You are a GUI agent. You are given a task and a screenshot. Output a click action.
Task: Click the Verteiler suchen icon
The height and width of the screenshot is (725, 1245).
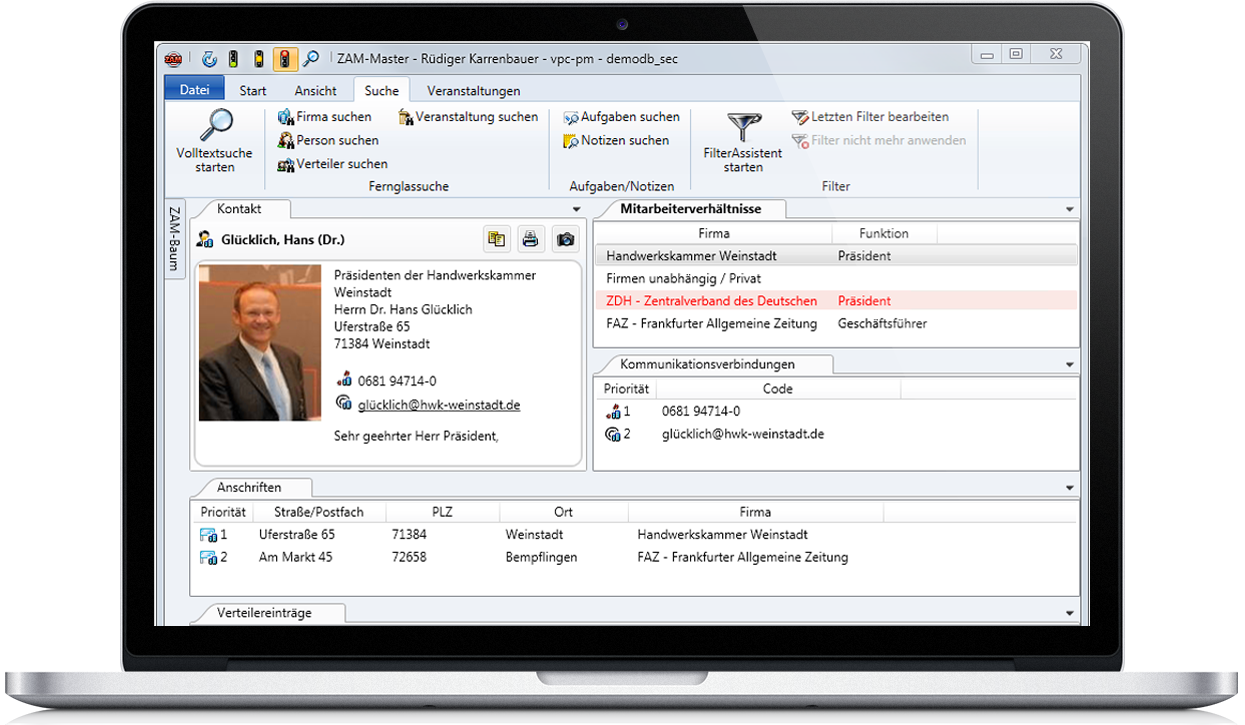(287, 163)
